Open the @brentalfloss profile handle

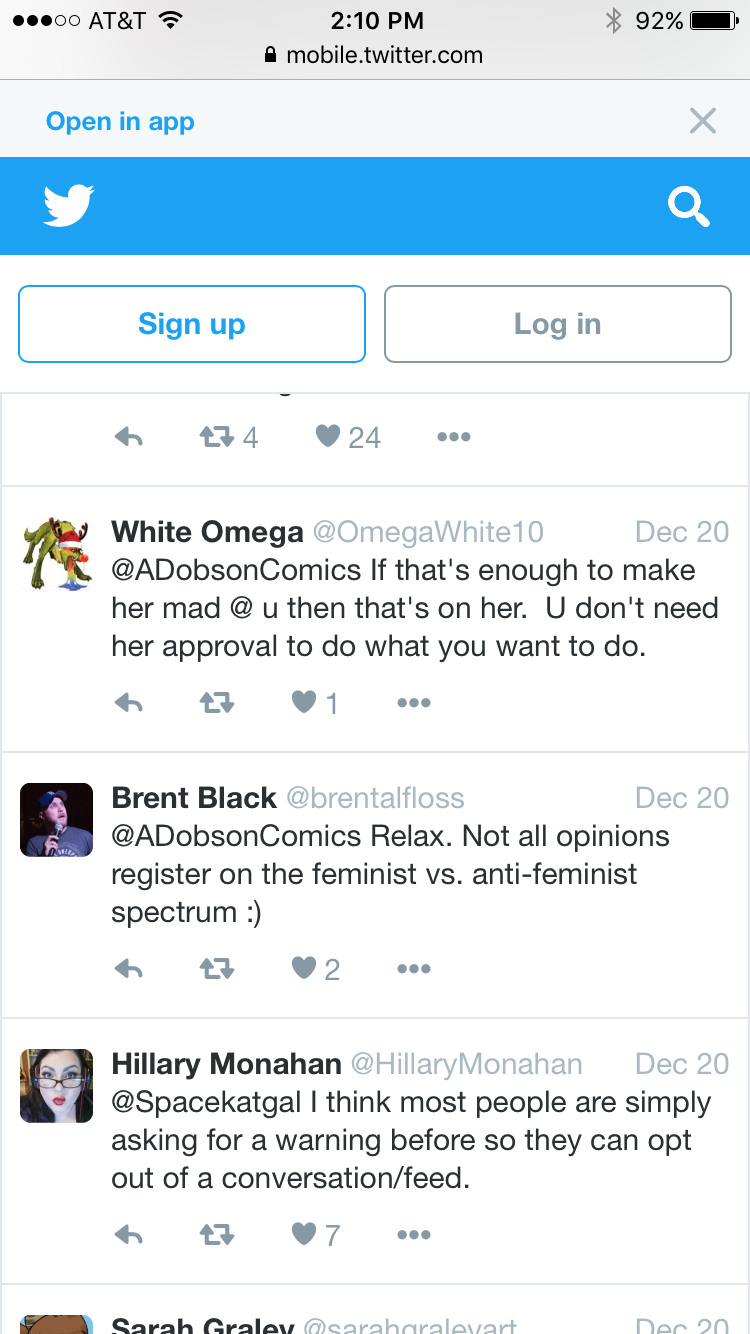point(376,798)
